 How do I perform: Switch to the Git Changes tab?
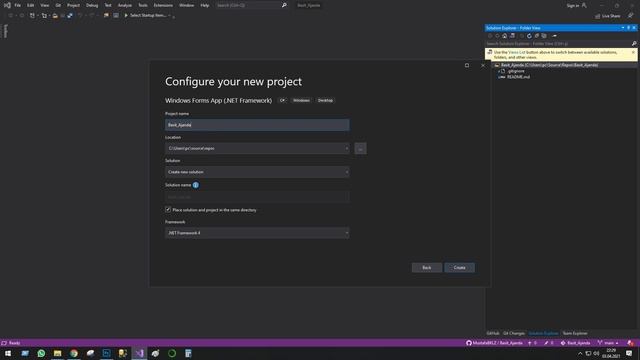coord(514,333)
